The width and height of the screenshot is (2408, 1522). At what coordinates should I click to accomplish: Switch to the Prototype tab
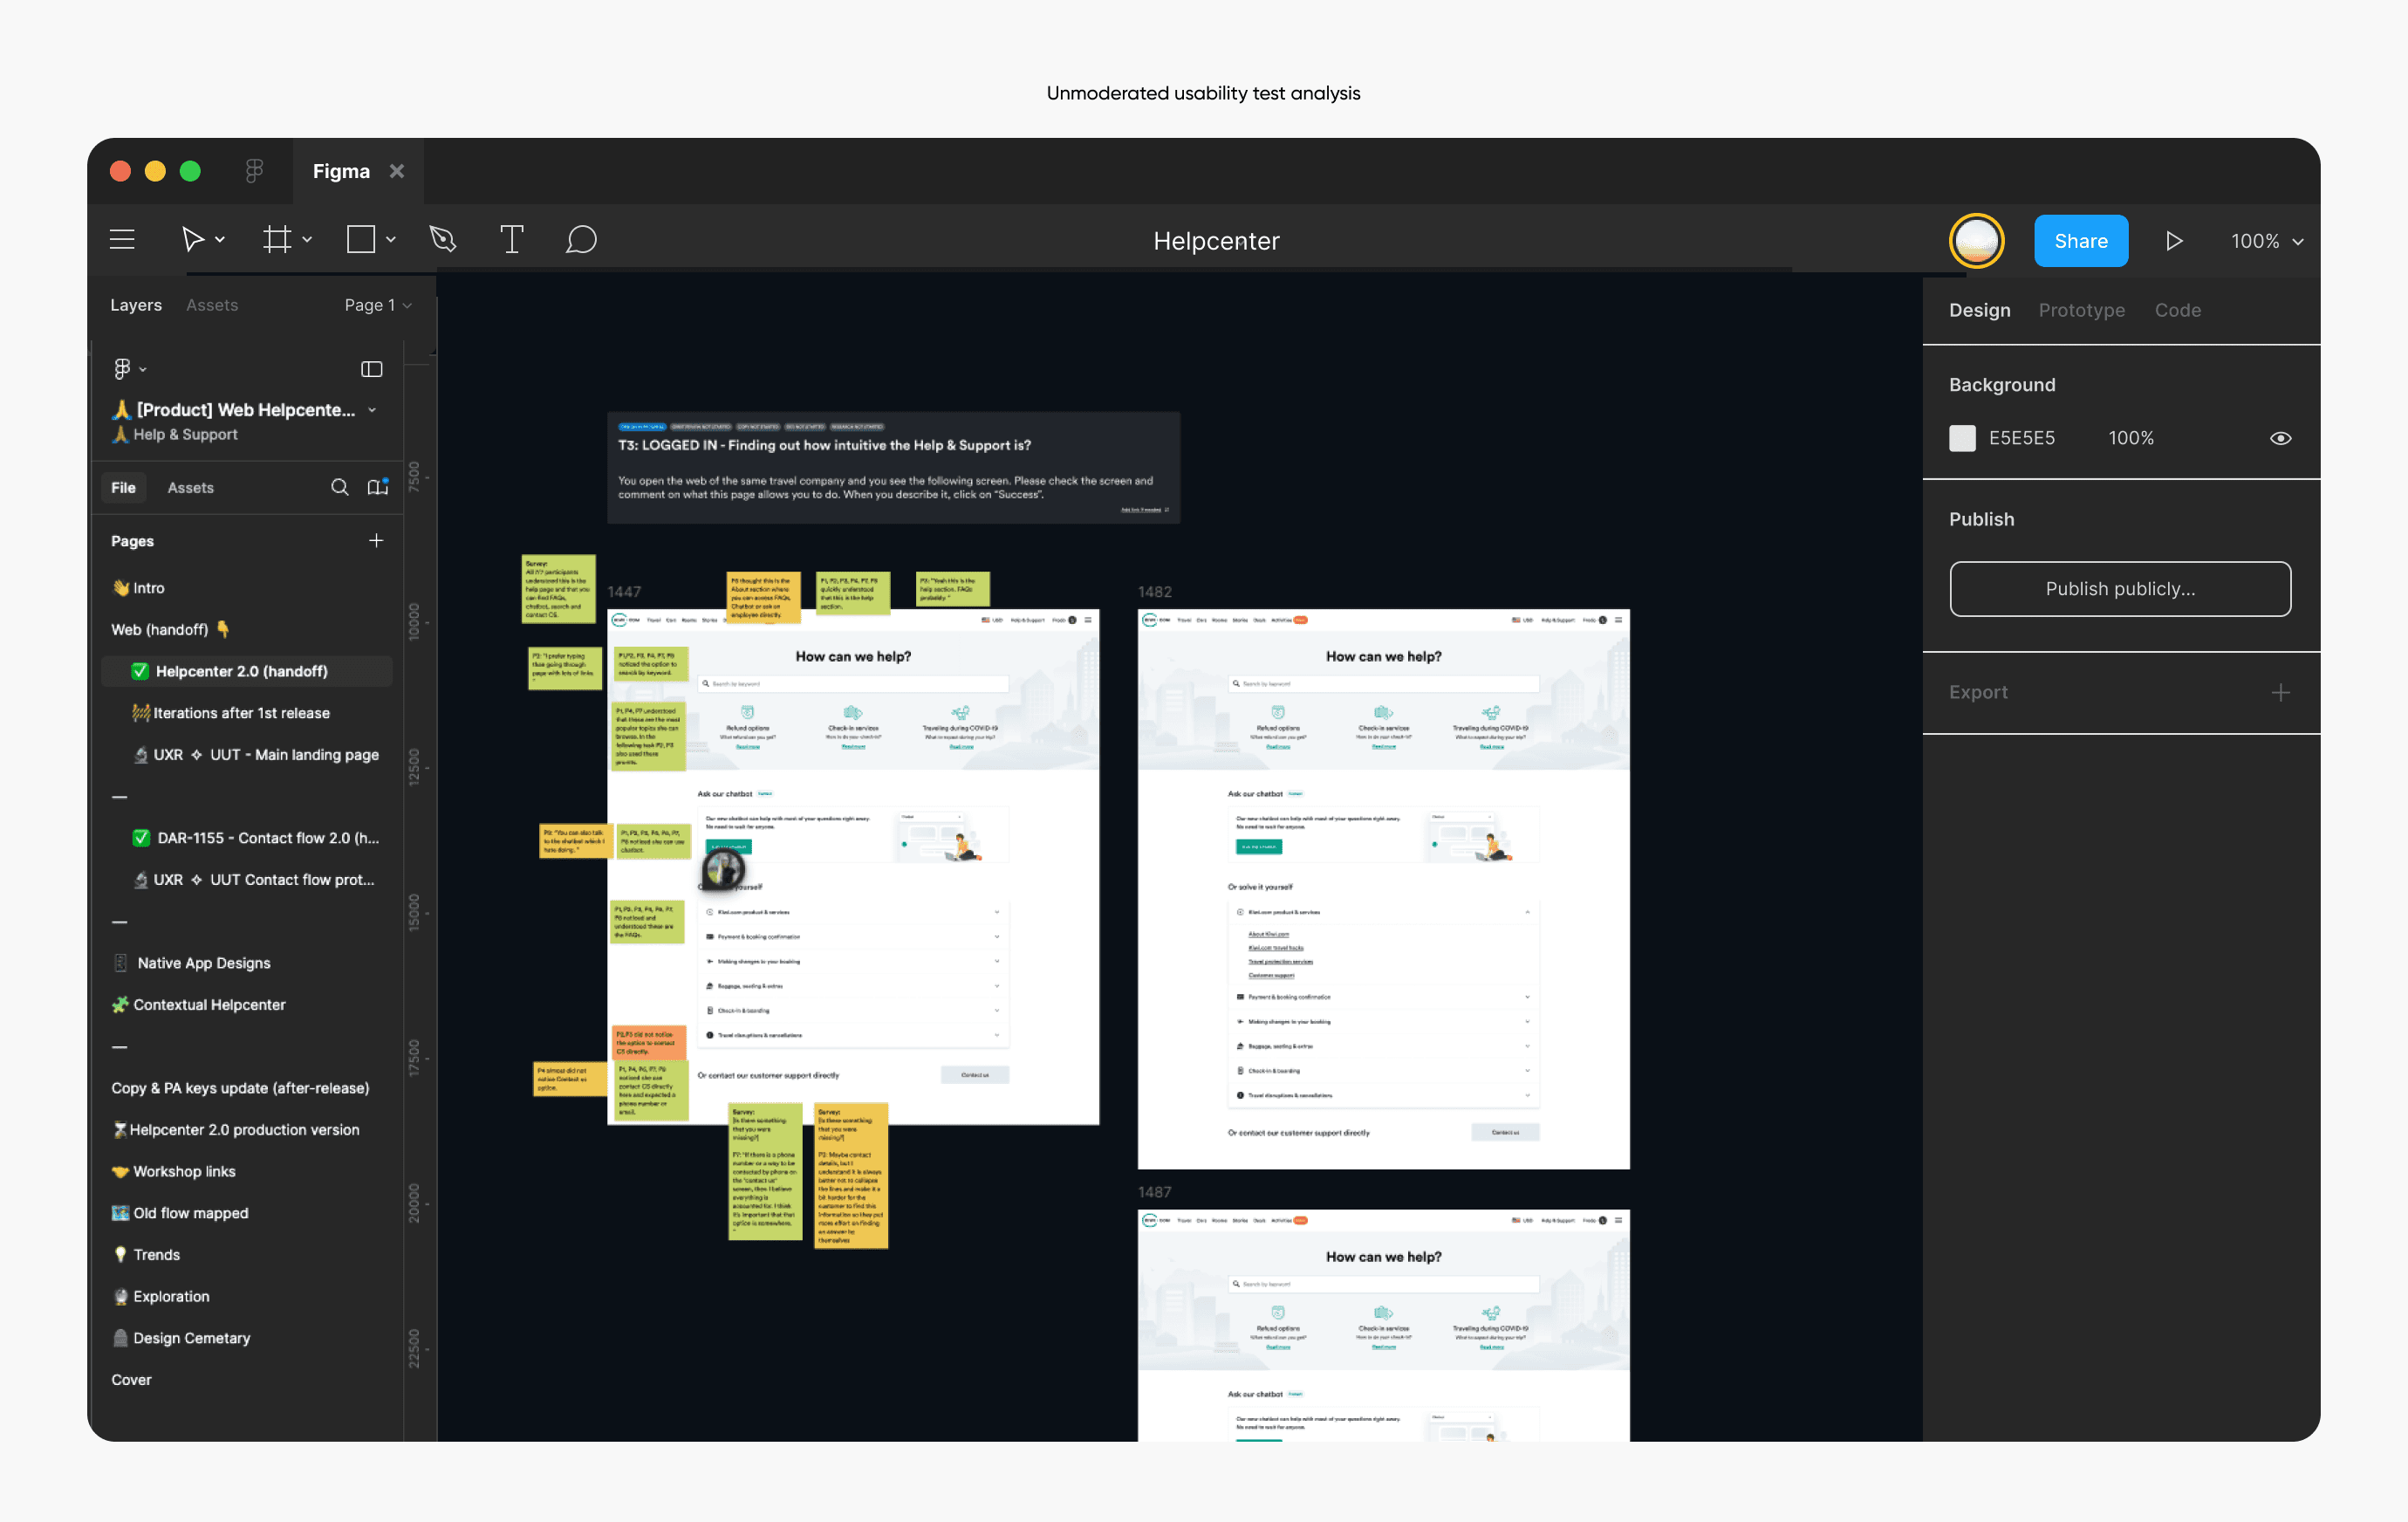2081,310
